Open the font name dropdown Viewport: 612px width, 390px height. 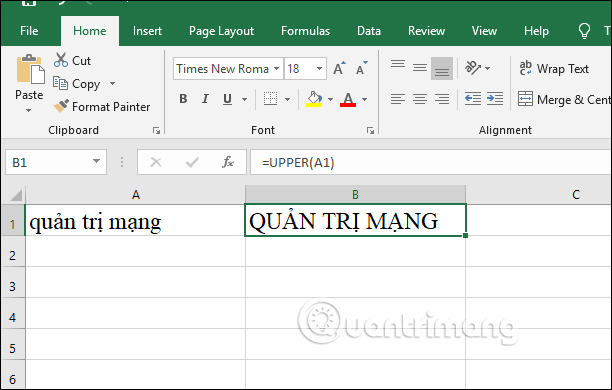pyautogui.click(x=276, y=69)
